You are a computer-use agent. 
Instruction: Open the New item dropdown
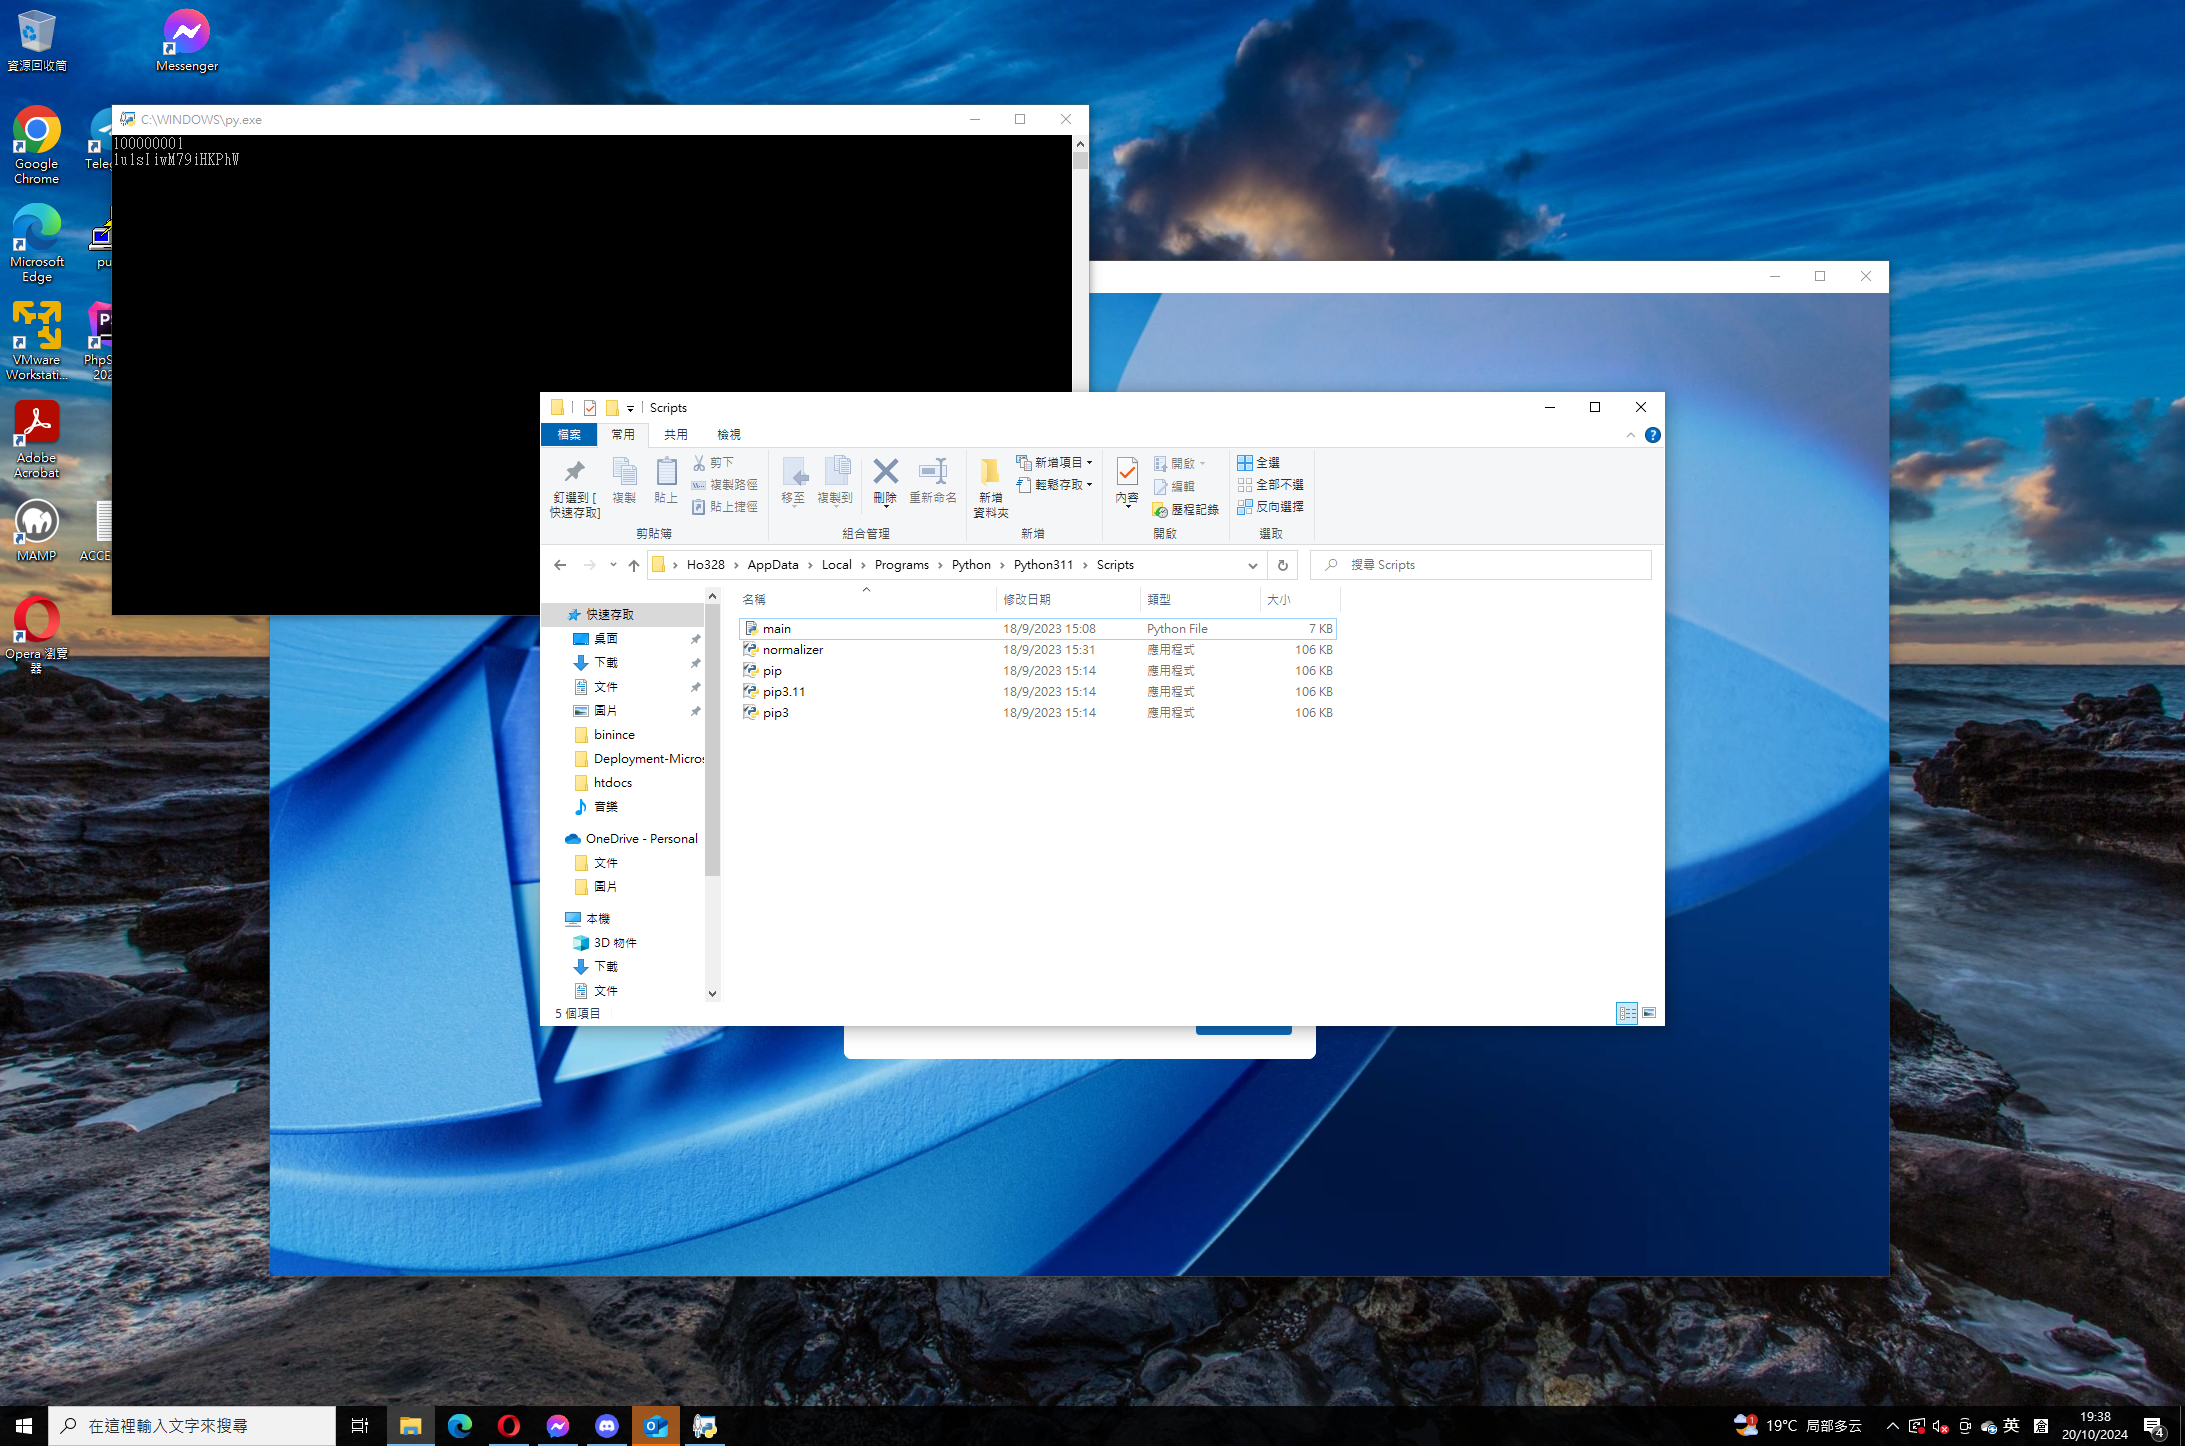click(1055, 463)
